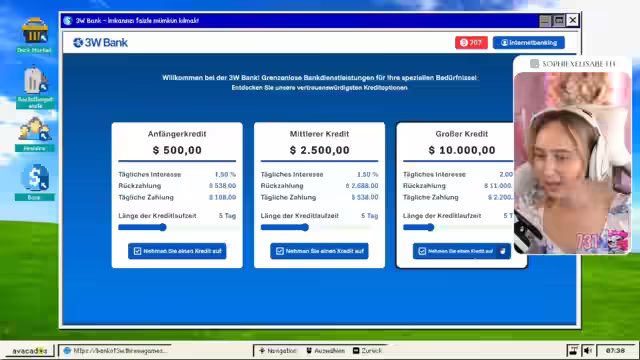Select the bank website taskbar item
This screenshot has width=640, height=360.
(x=116, y=351)
